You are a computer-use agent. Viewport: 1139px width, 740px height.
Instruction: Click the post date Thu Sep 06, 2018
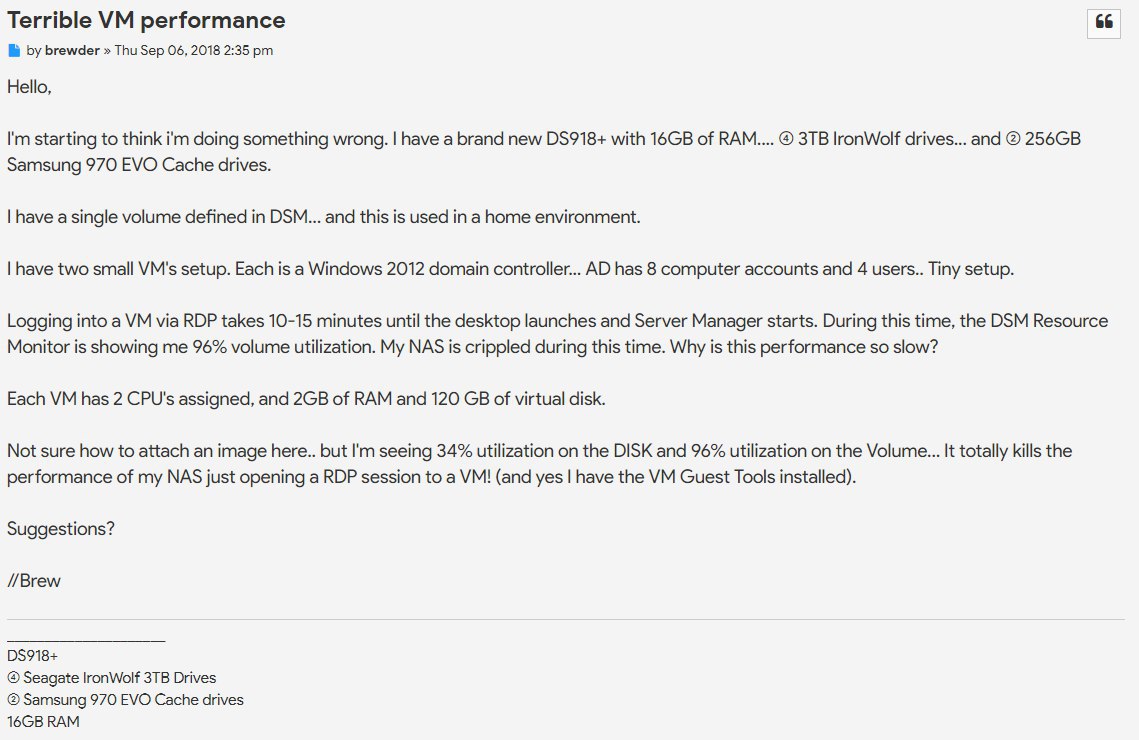click(x=194, y=50)
